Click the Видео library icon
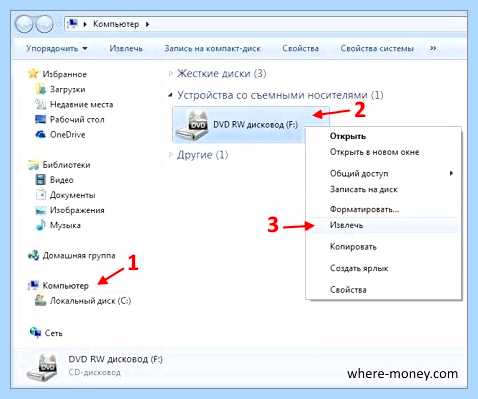The image size is (478, 399). tap(41, 180)
